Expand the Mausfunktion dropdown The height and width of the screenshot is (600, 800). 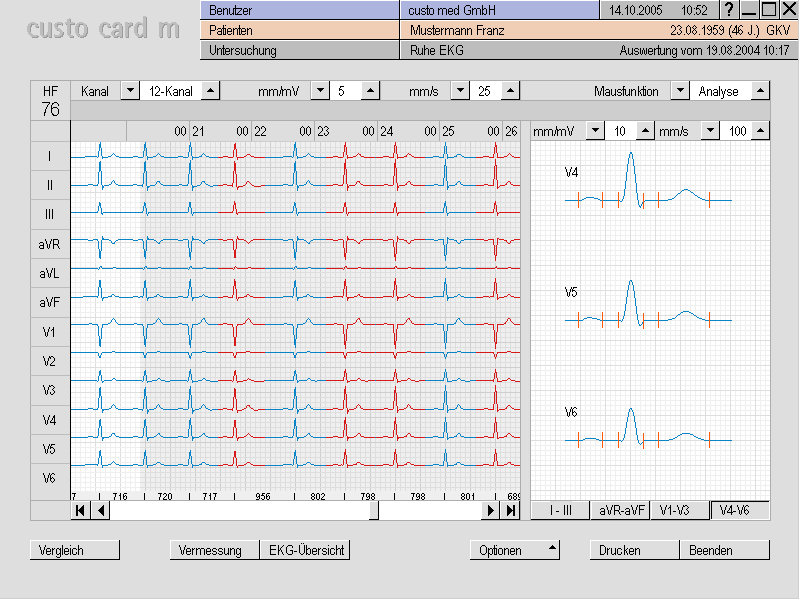coord(679,91)
